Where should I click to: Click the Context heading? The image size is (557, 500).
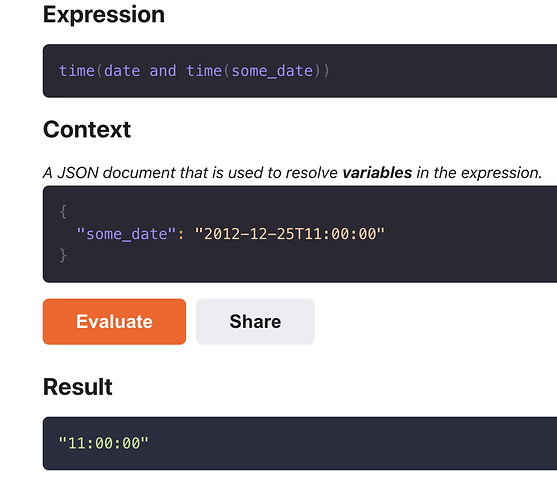(87, 129)
